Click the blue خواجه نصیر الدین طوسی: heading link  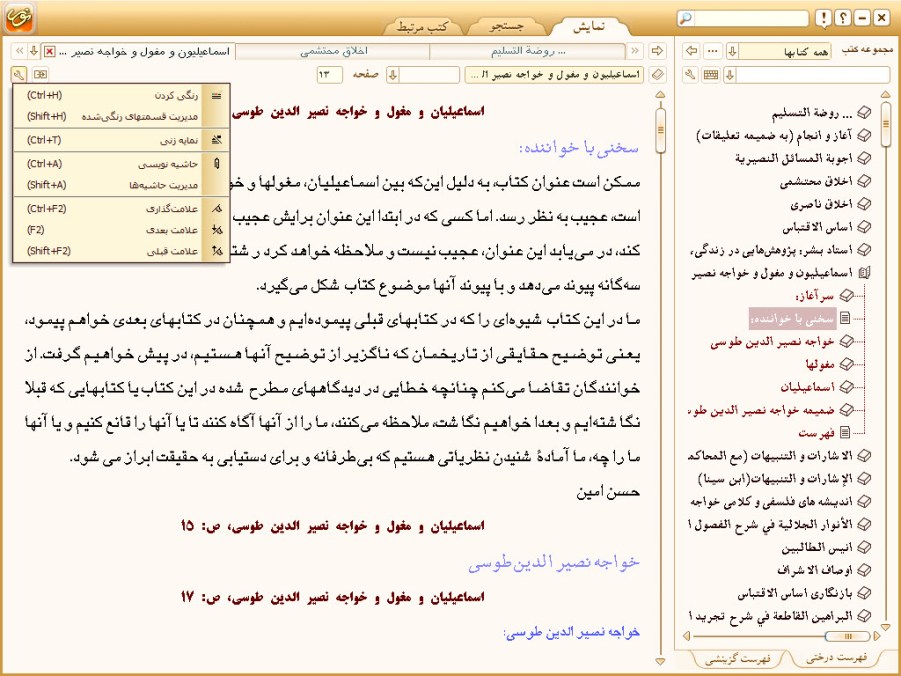tap(572, 632)
